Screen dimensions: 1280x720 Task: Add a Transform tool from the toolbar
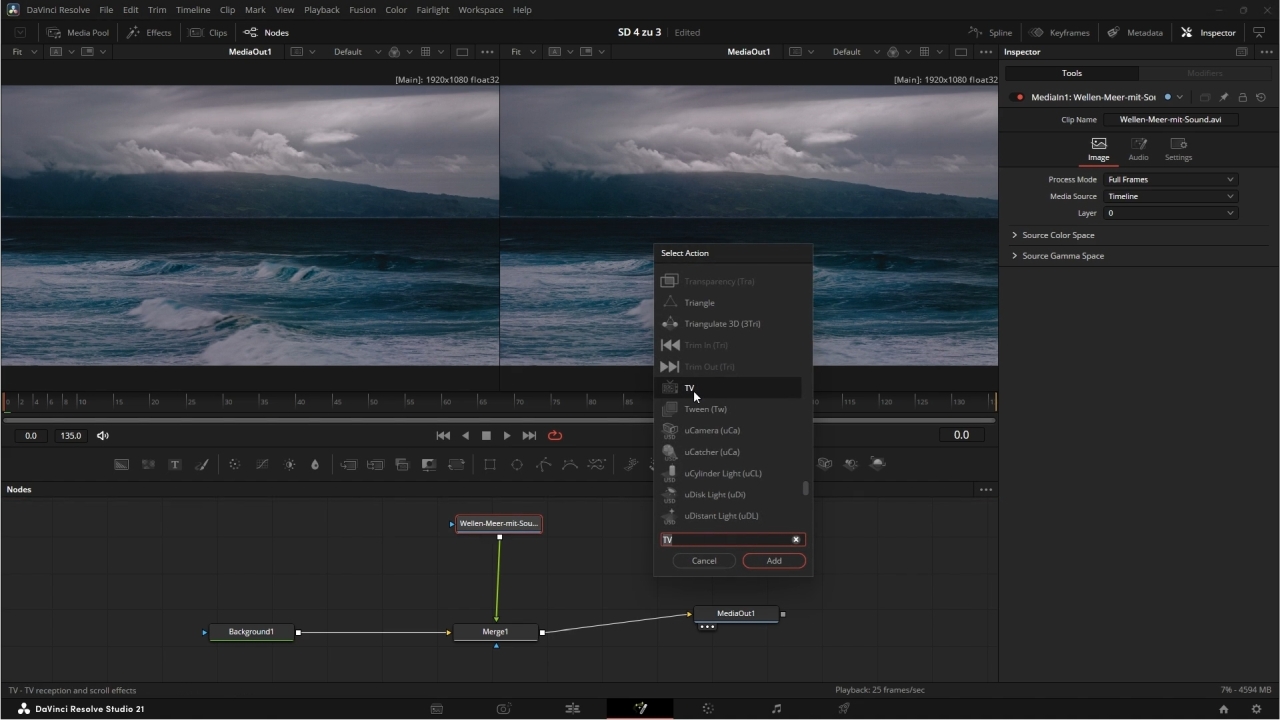(x=456, y=464)
